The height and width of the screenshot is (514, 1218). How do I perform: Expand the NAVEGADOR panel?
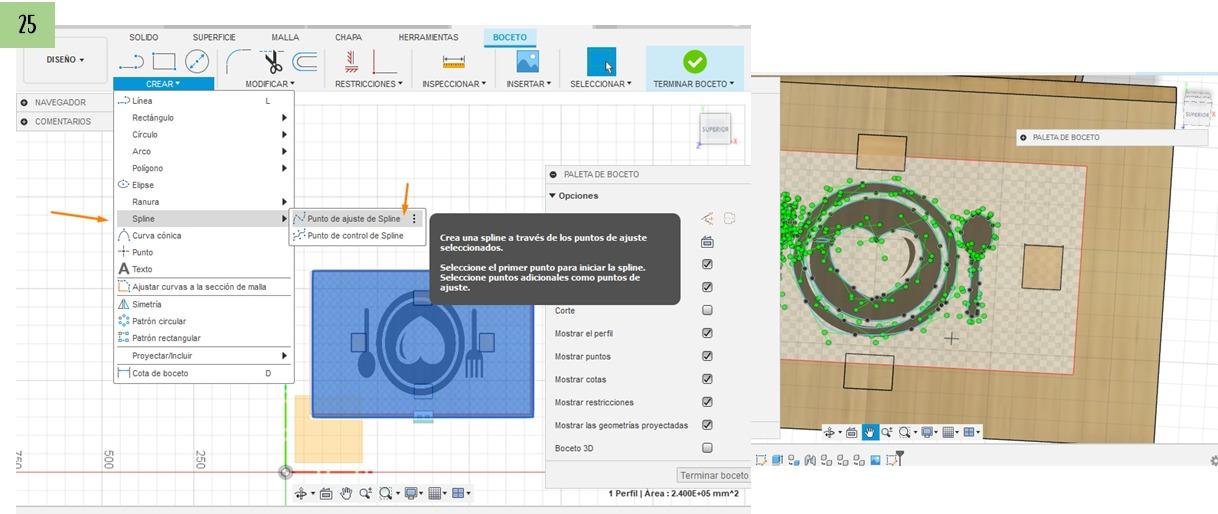pyautogui.click(x=24, y=102)
